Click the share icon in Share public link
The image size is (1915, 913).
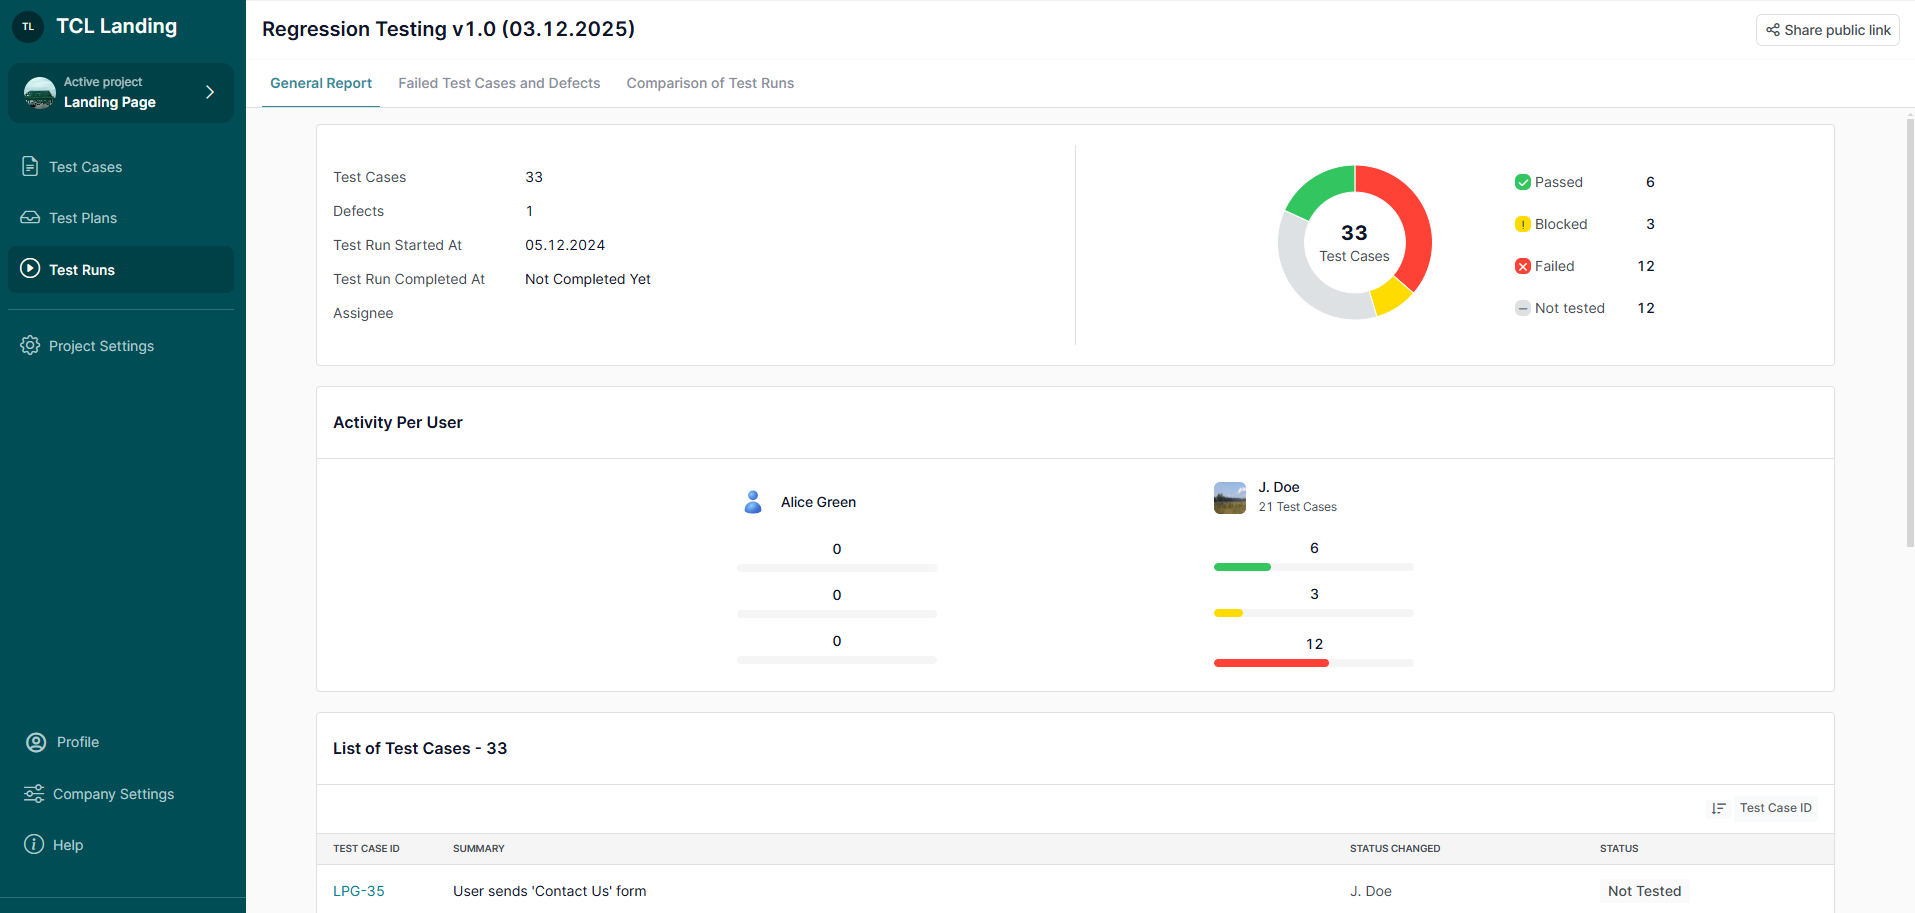(1772, 30)
